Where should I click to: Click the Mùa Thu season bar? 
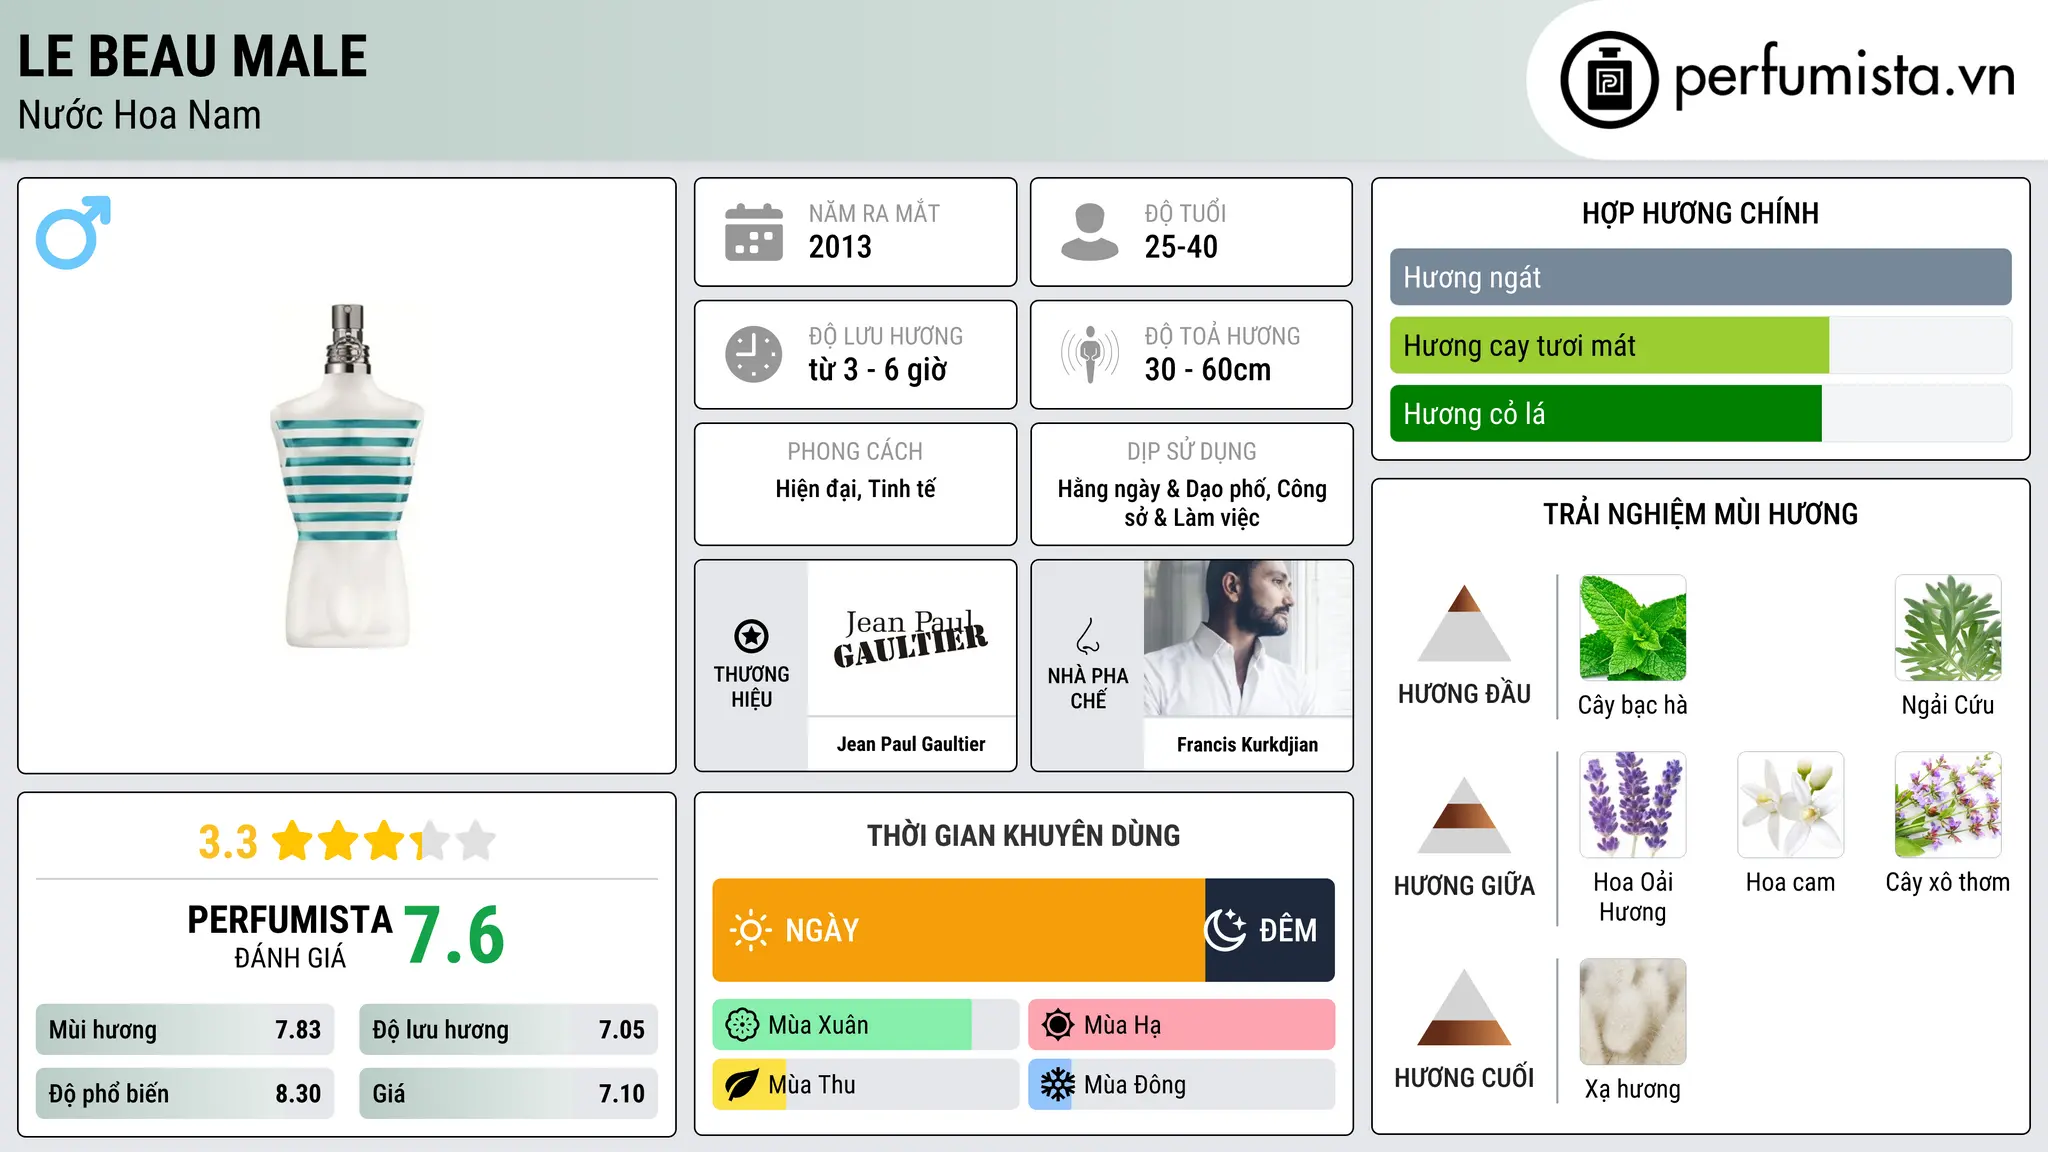coord(866,1085)
